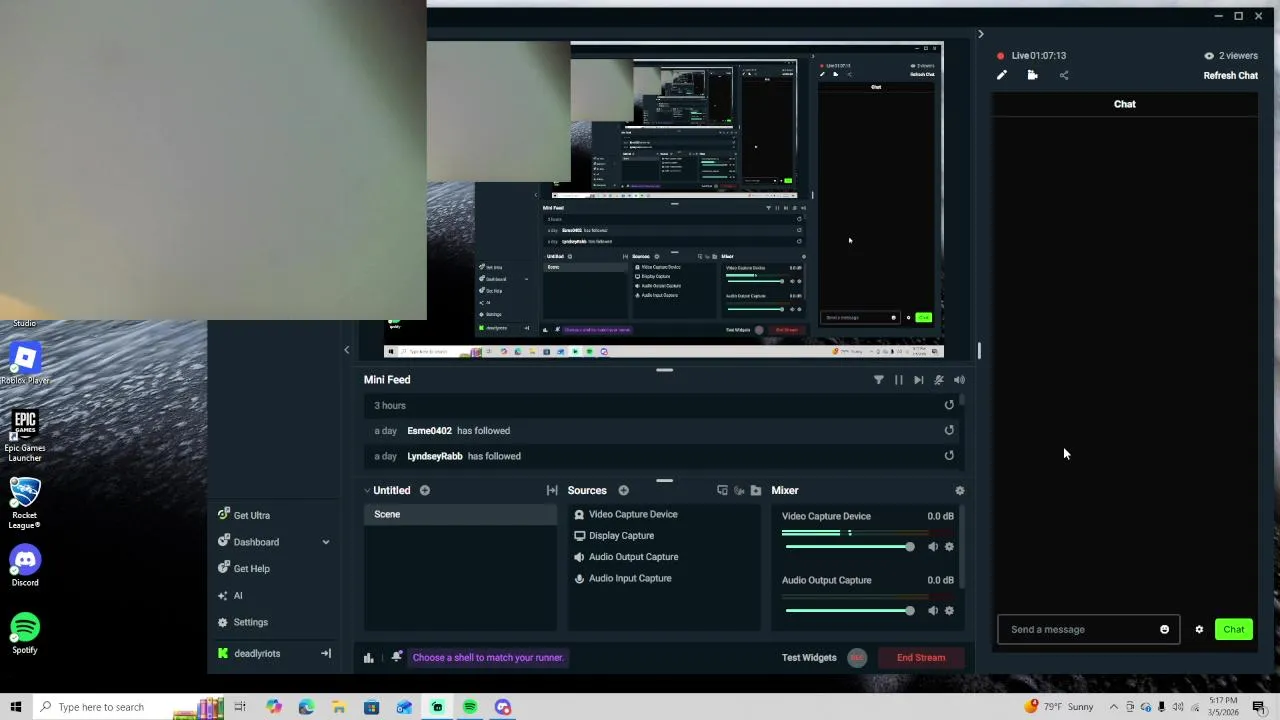Click the deadlyriots account entry
Screen dimensions: 1280x720
(257, 653)
